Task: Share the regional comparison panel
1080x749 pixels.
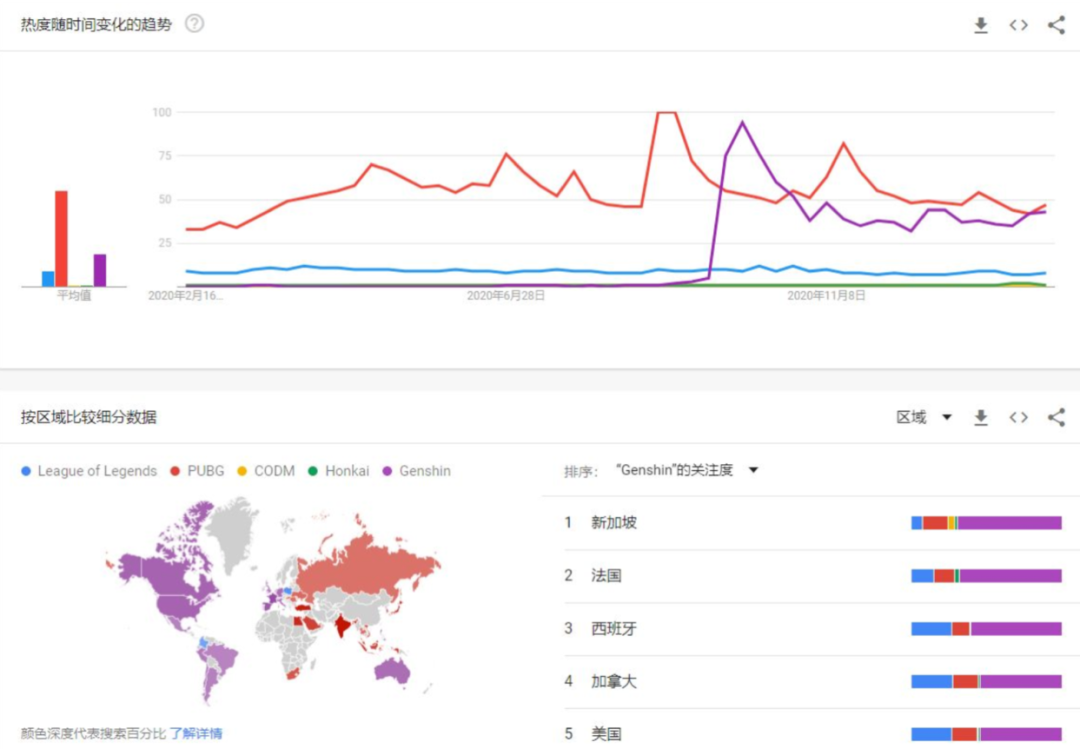Action: click(x=1056, y=417)
